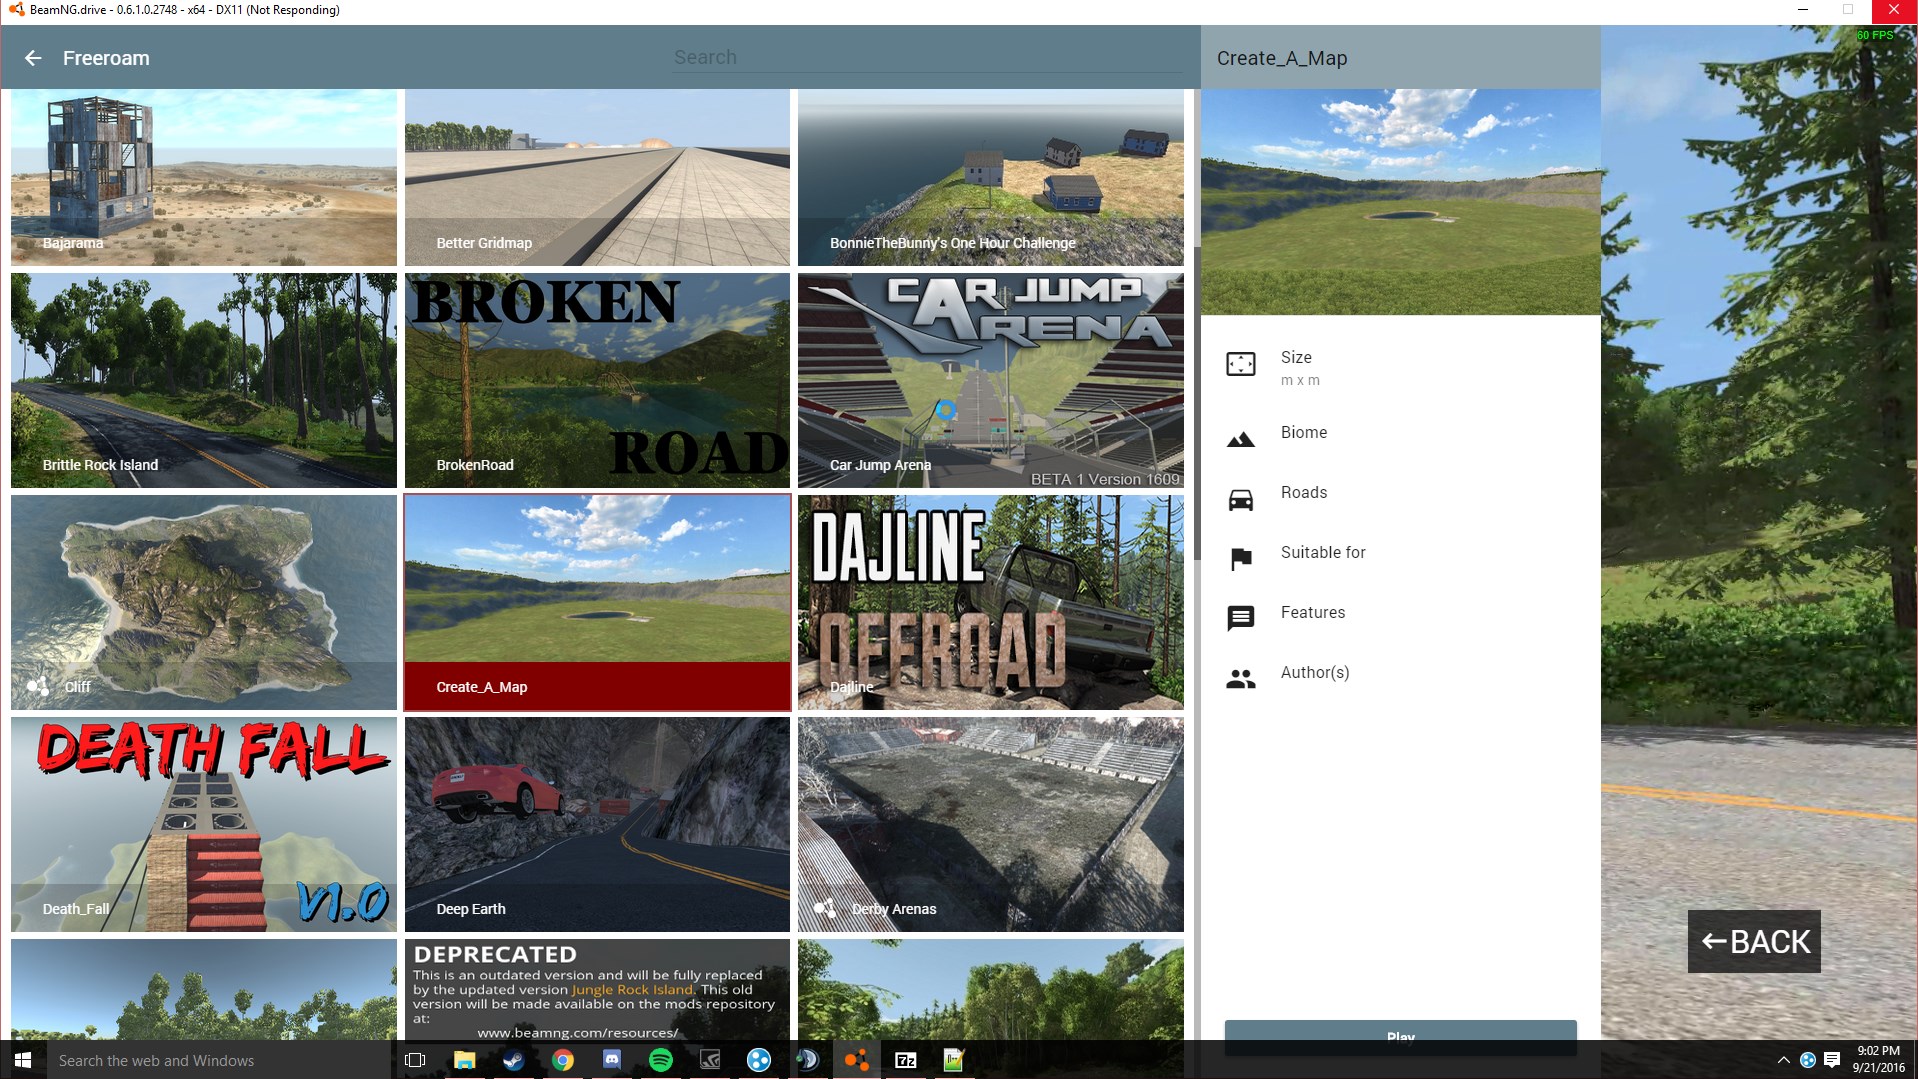Screen dimensions: 1918x1079
Task: Click the Create_A_Map preview image in details
Action: coord(1400,202)
